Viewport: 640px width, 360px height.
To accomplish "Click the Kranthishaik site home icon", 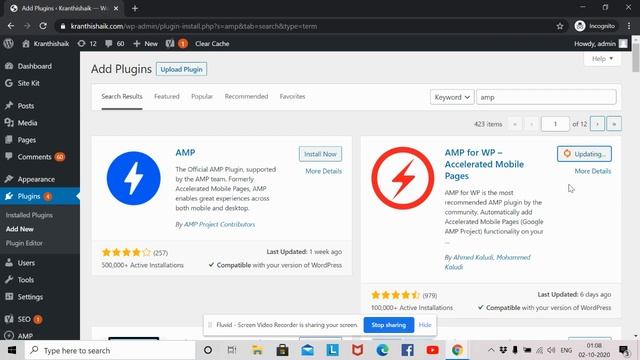I will point(26,44).
